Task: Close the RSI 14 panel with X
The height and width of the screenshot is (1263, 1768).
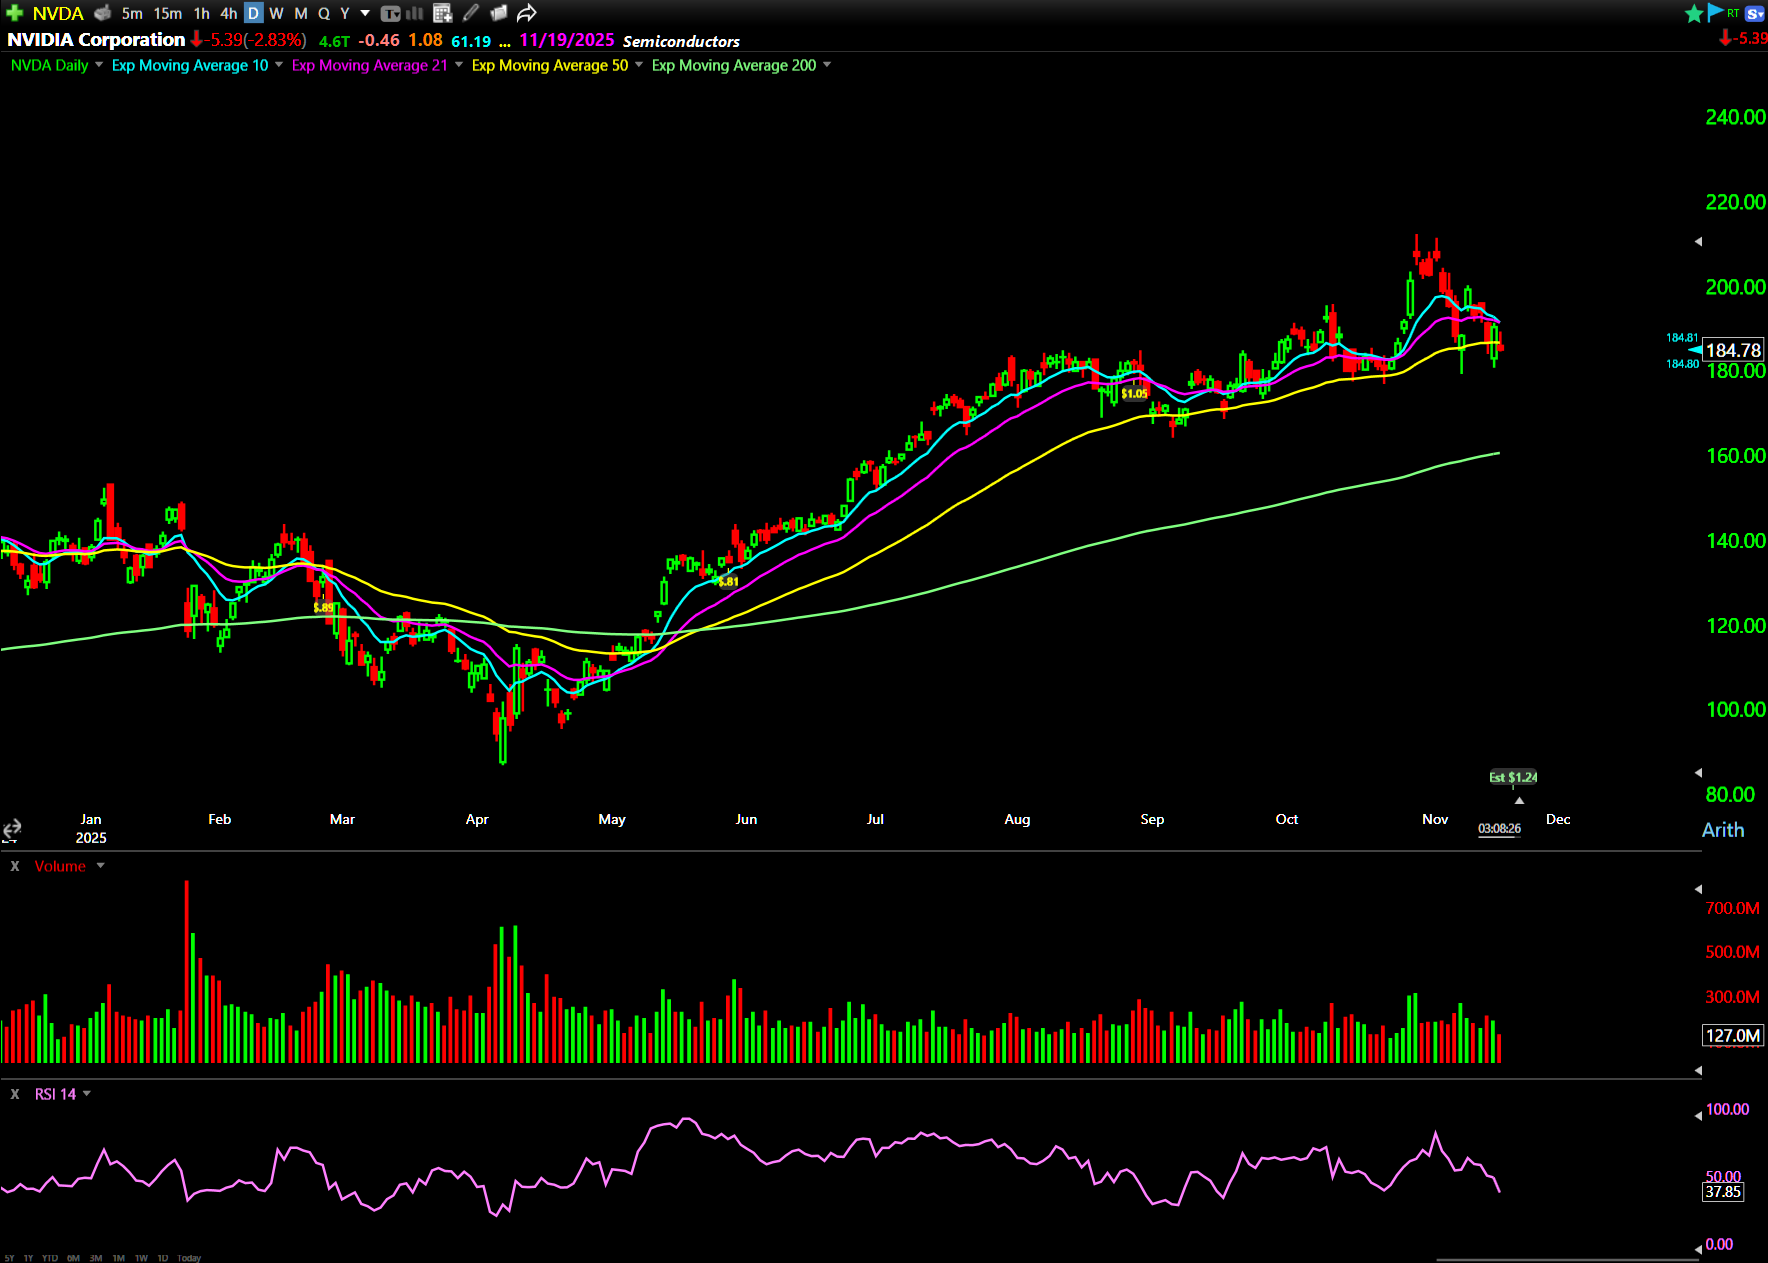Action: [15, 1094]
